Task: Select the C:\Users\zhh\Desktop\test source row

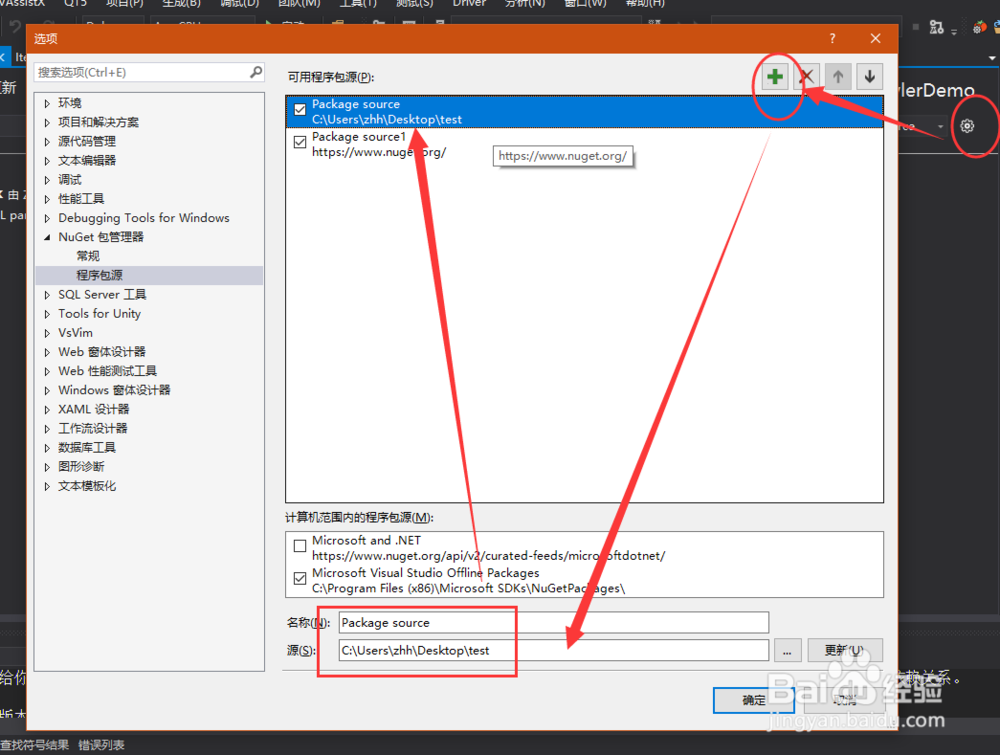Action: pos(584,112)
